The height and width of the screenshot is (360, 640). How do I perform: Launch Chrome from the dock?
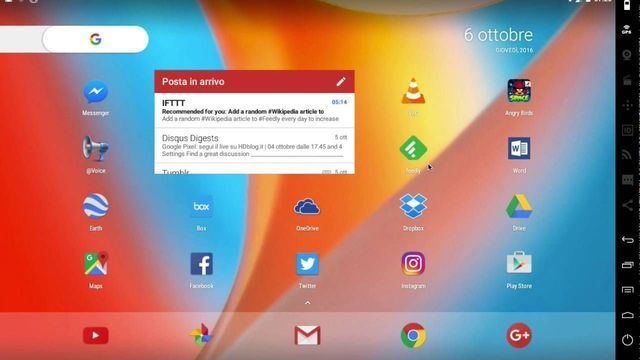tap(413, 335)
